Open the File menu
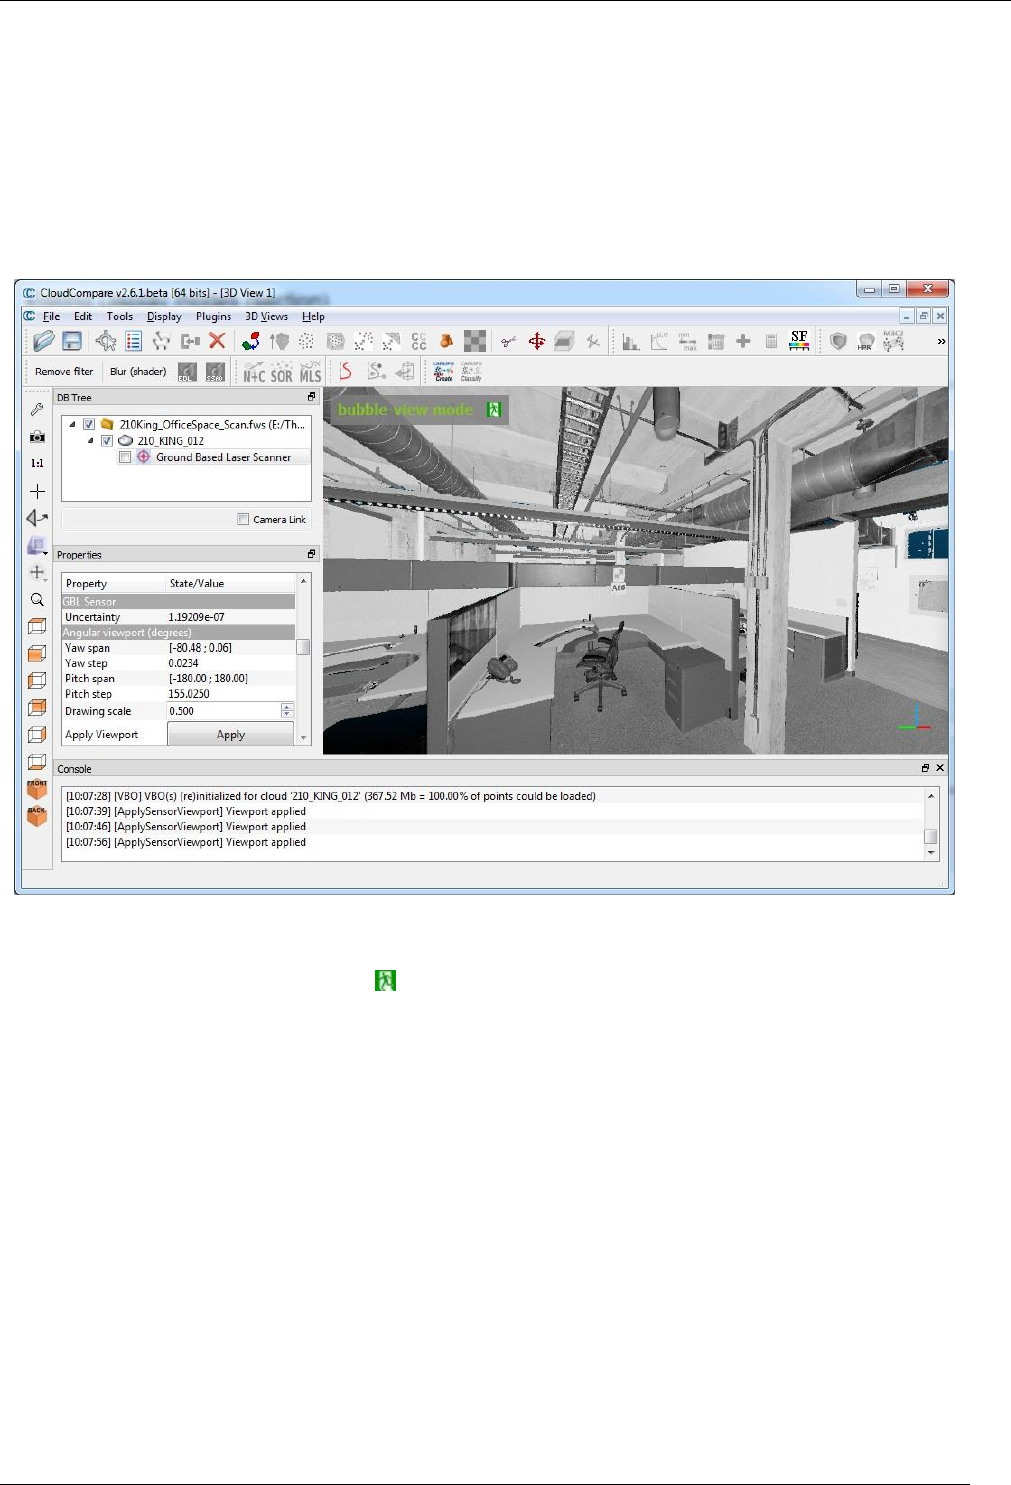This screenshot has height=1485, width=1011. click(51, 316)
